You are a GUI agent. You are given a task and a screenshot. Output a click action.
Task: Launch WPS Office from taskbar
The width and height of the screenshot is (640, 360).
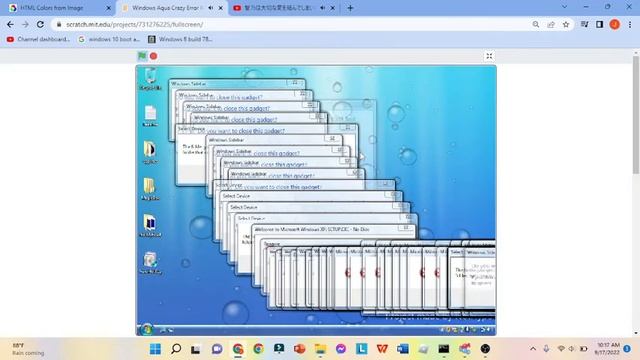click(382, 349)
